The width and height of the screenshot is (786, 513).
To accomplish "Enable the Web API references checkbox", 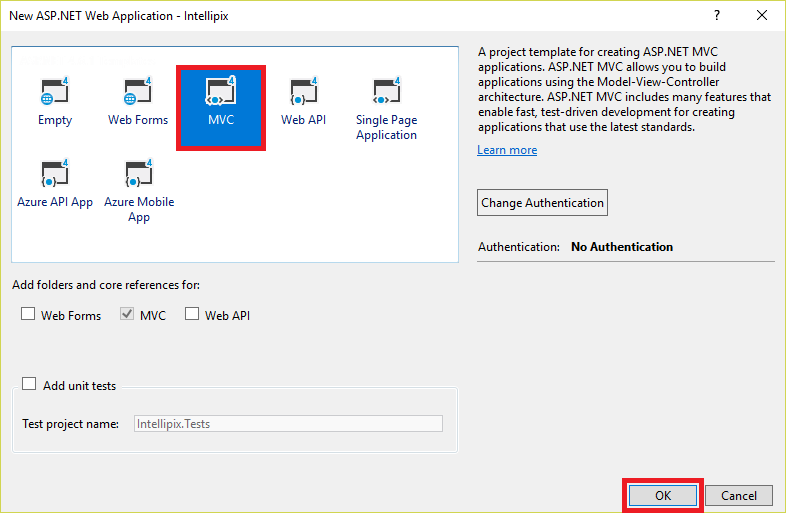I will pos(192,314).
